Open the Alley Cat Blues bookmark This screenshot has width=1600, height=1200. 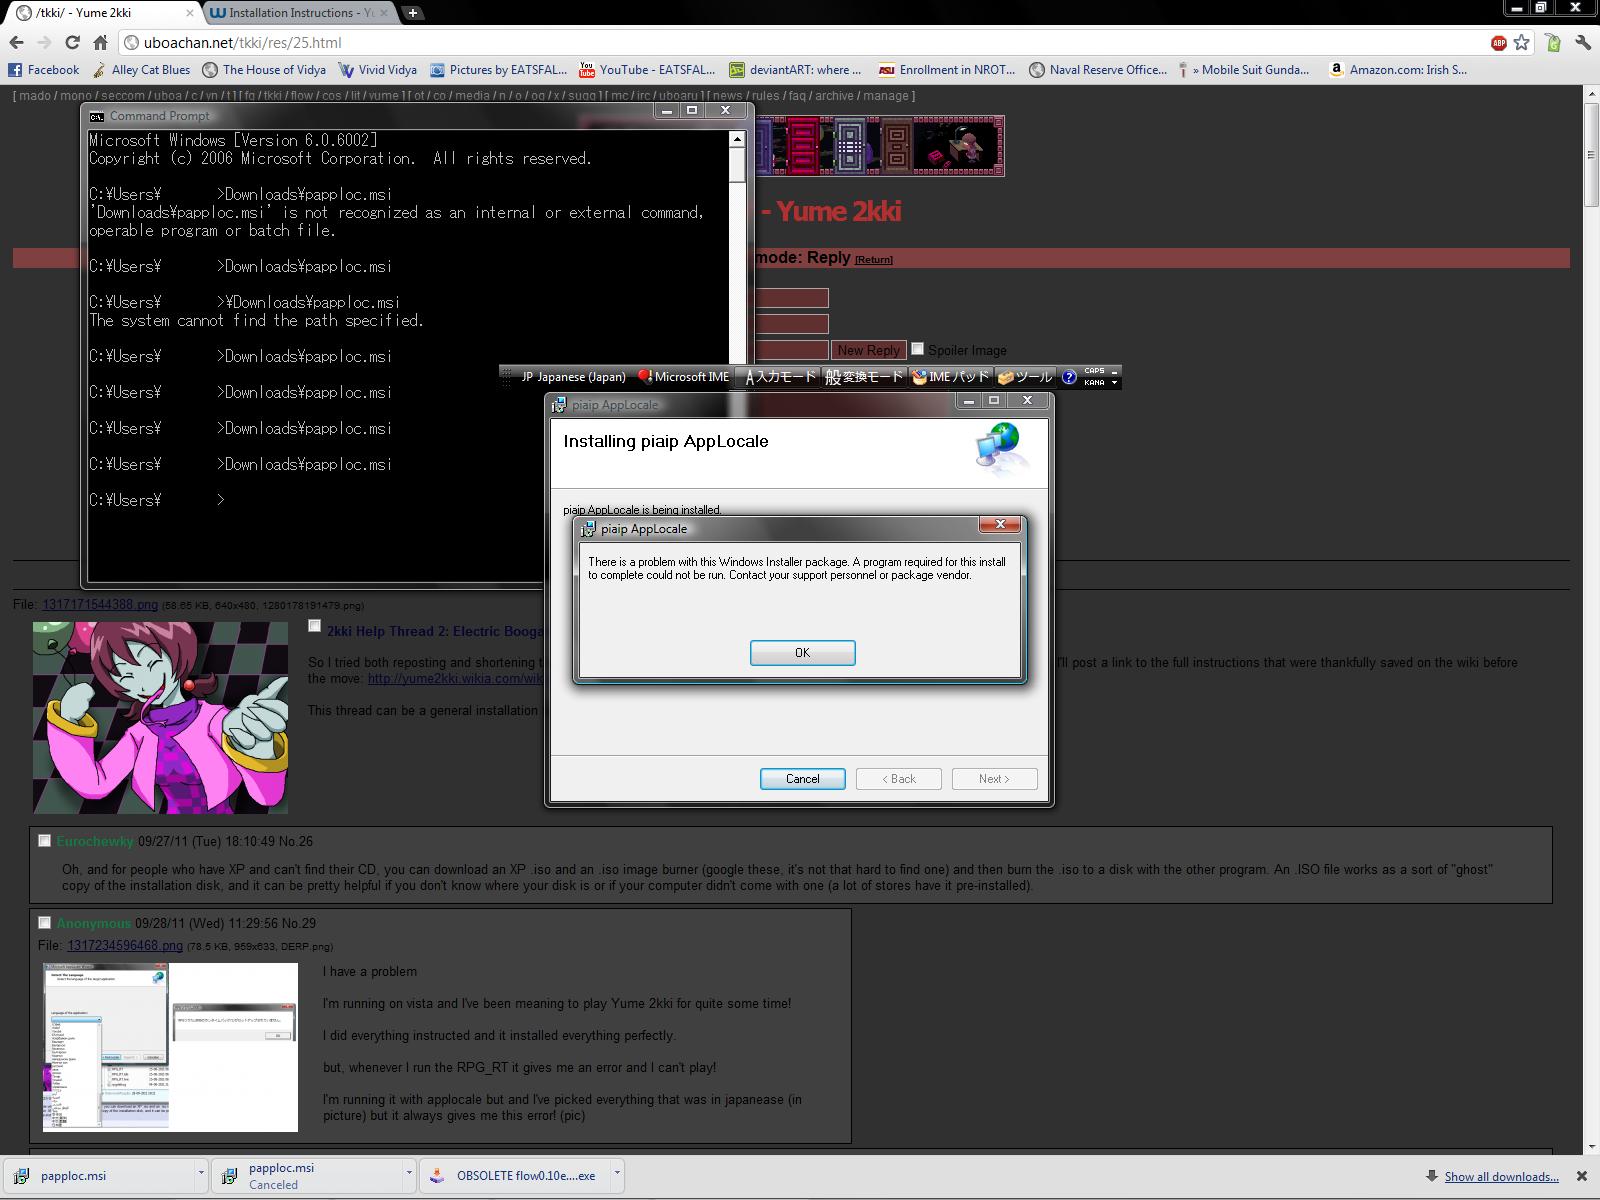[141, 70]
